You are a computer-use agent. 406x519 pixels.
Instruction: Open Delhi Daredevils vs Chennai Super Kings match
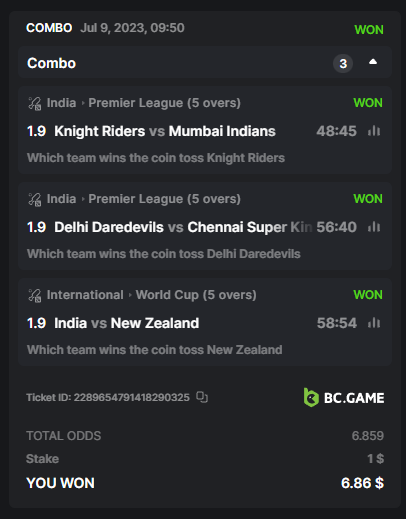coord(183,227)
